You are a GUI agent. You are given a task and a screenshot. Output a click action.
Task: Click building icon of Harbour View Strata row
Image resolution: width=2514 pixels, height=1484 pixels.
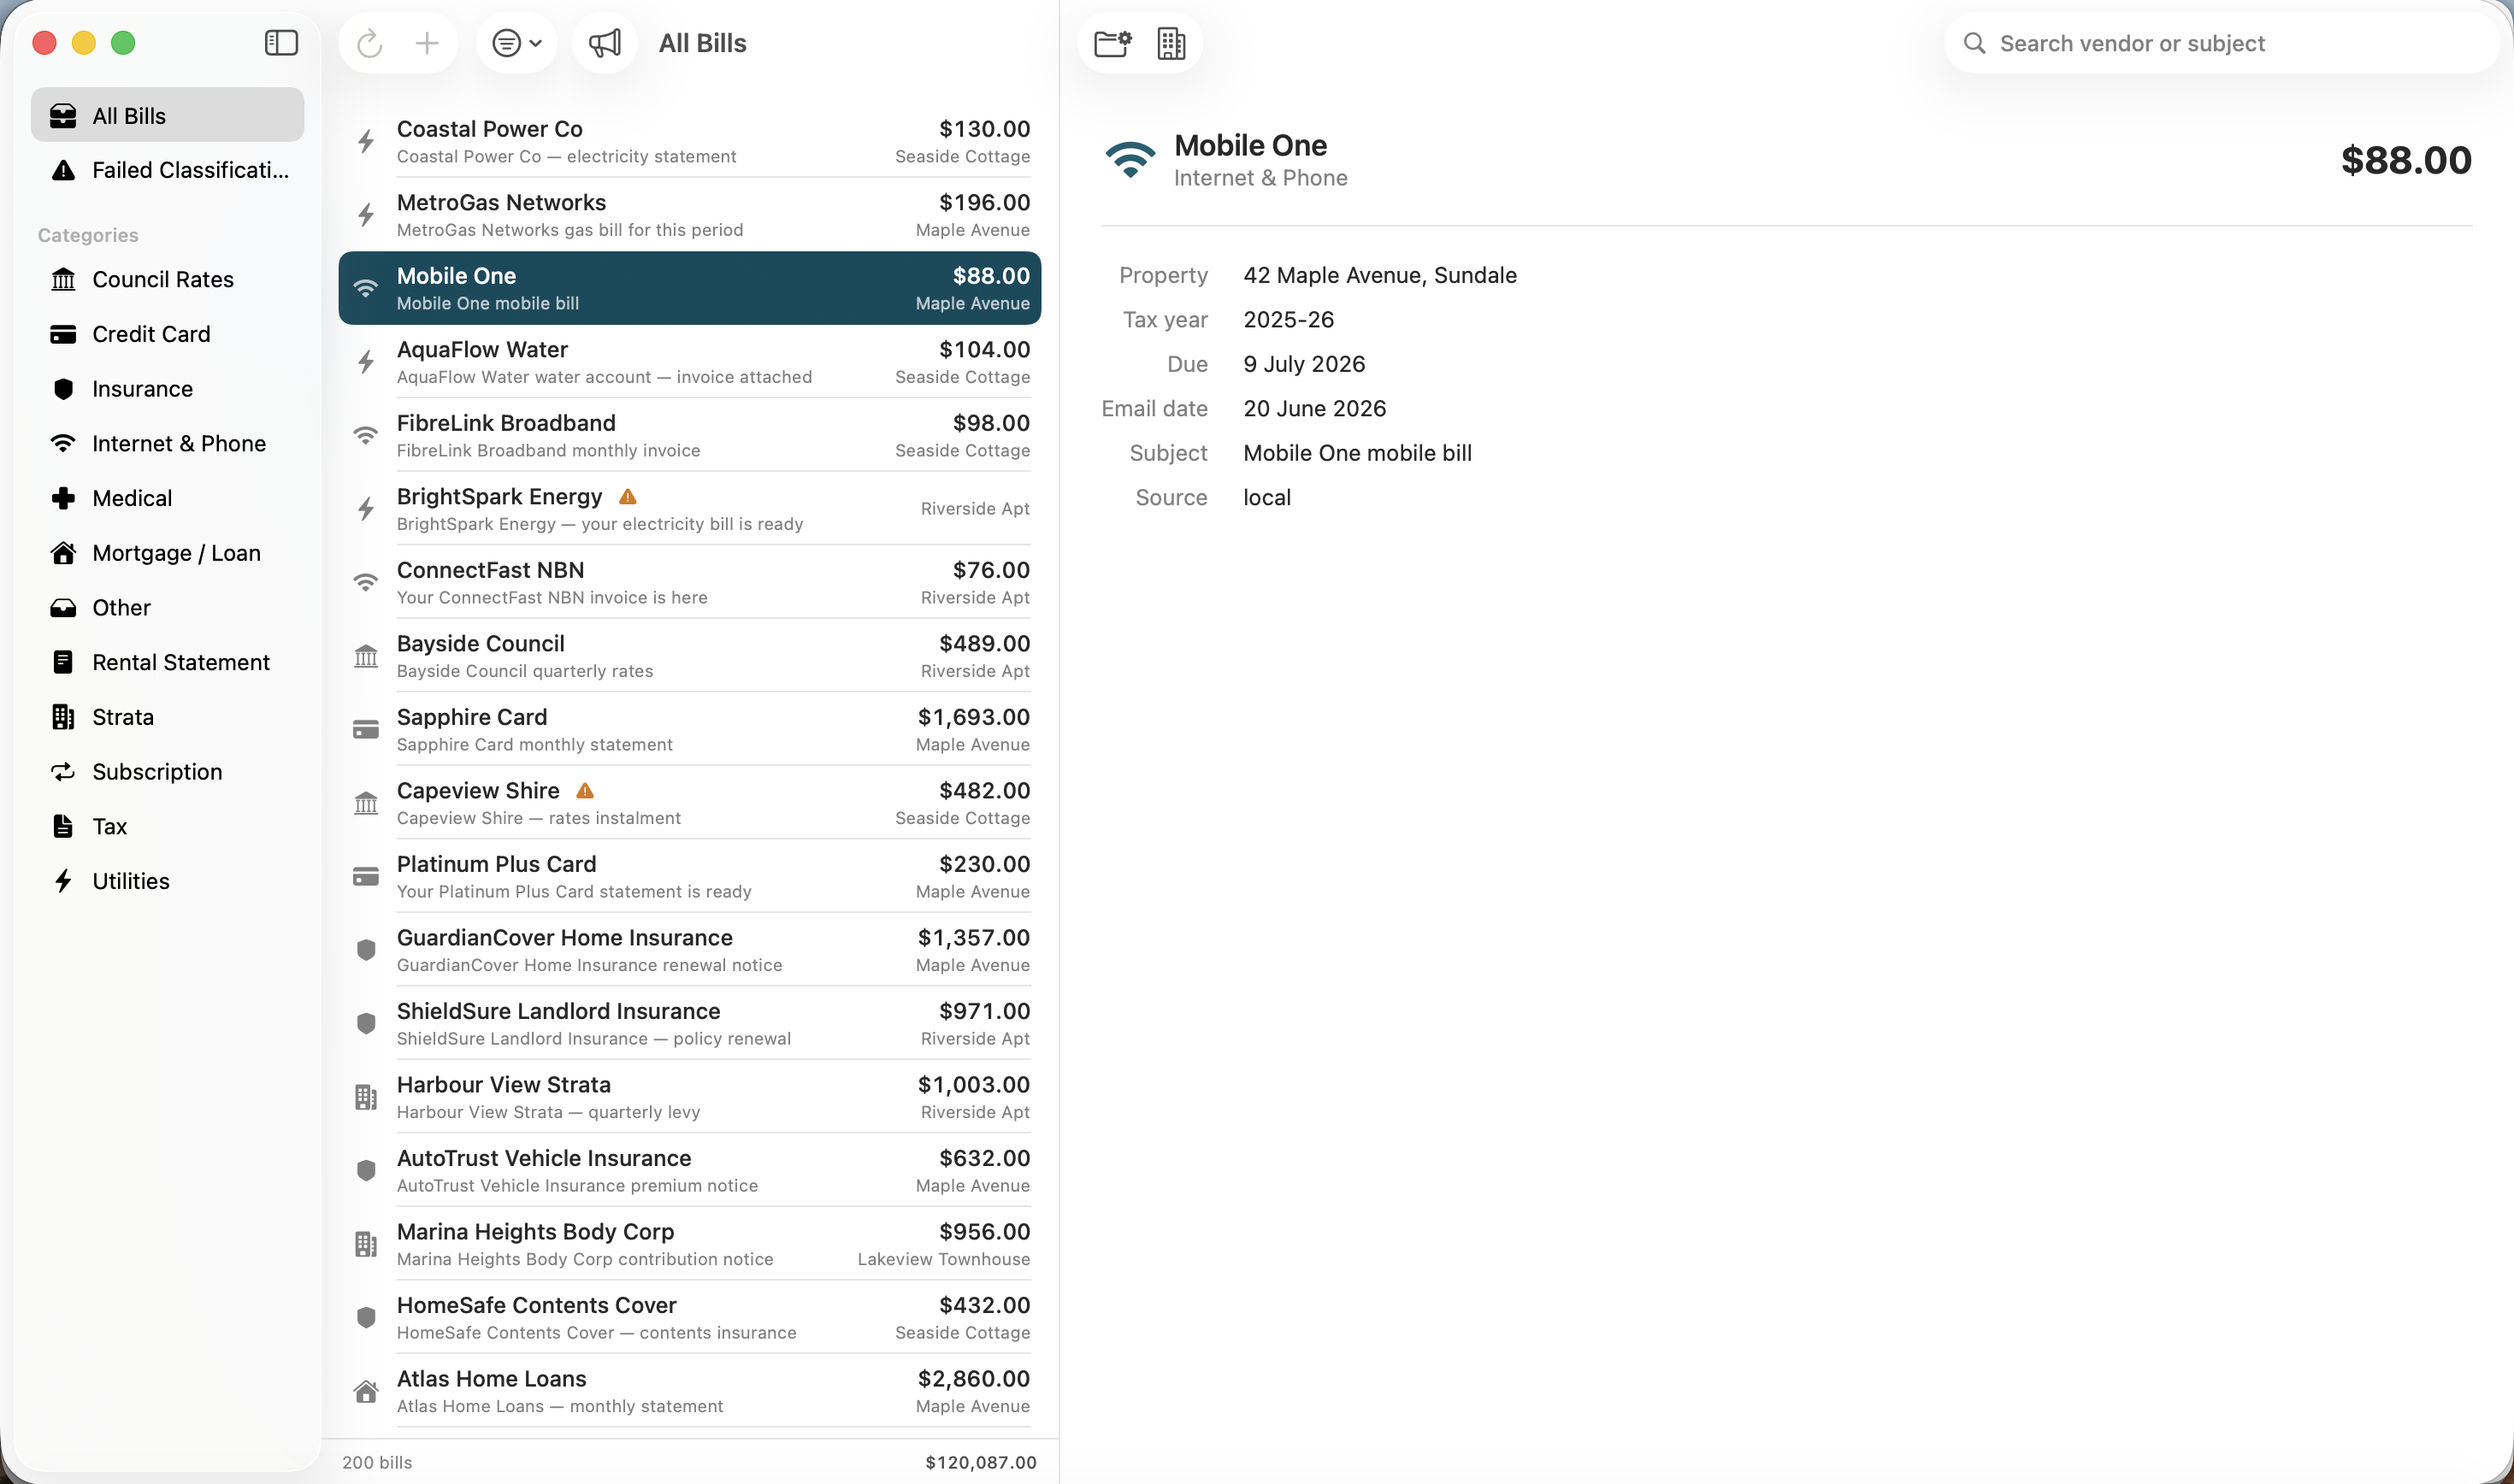coord(366,1097)
